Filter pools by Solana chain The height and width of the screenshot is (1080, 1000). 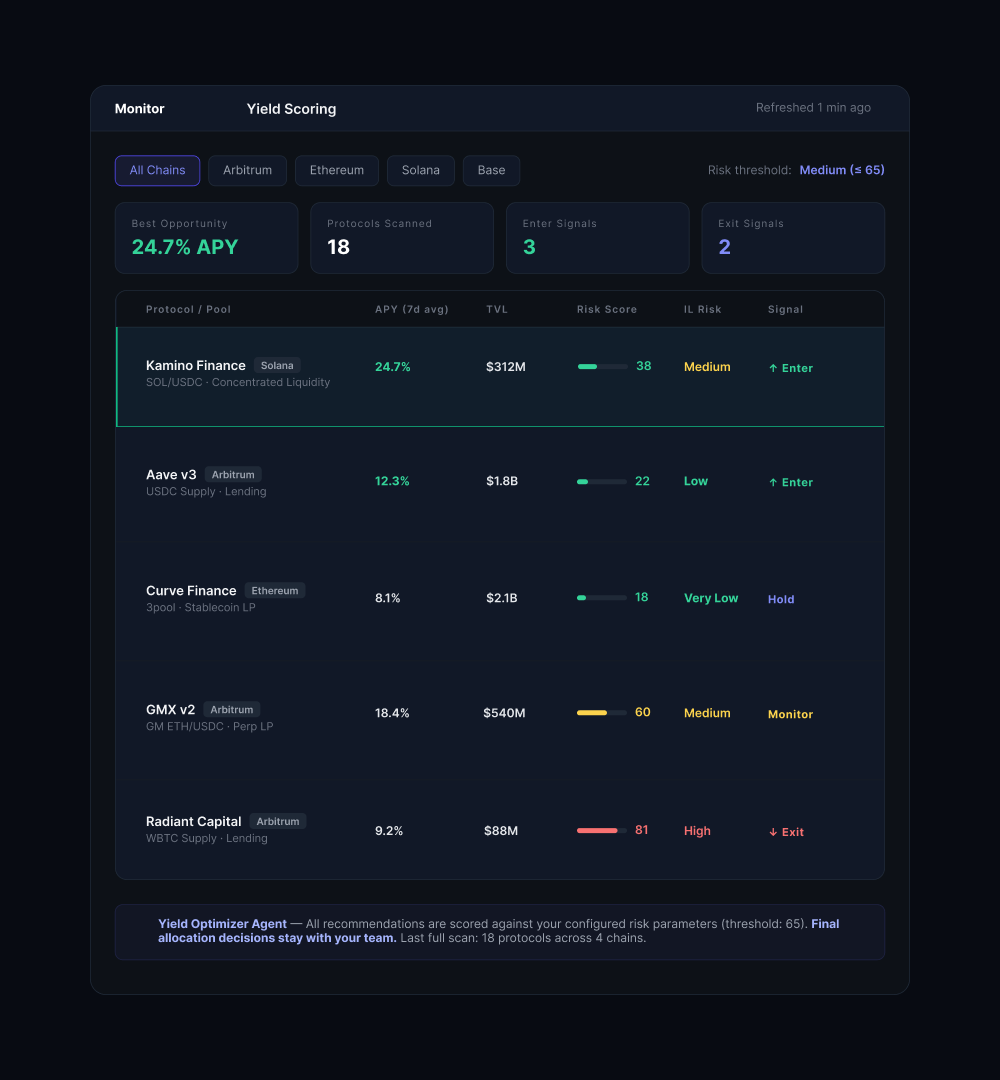[420, 170]
